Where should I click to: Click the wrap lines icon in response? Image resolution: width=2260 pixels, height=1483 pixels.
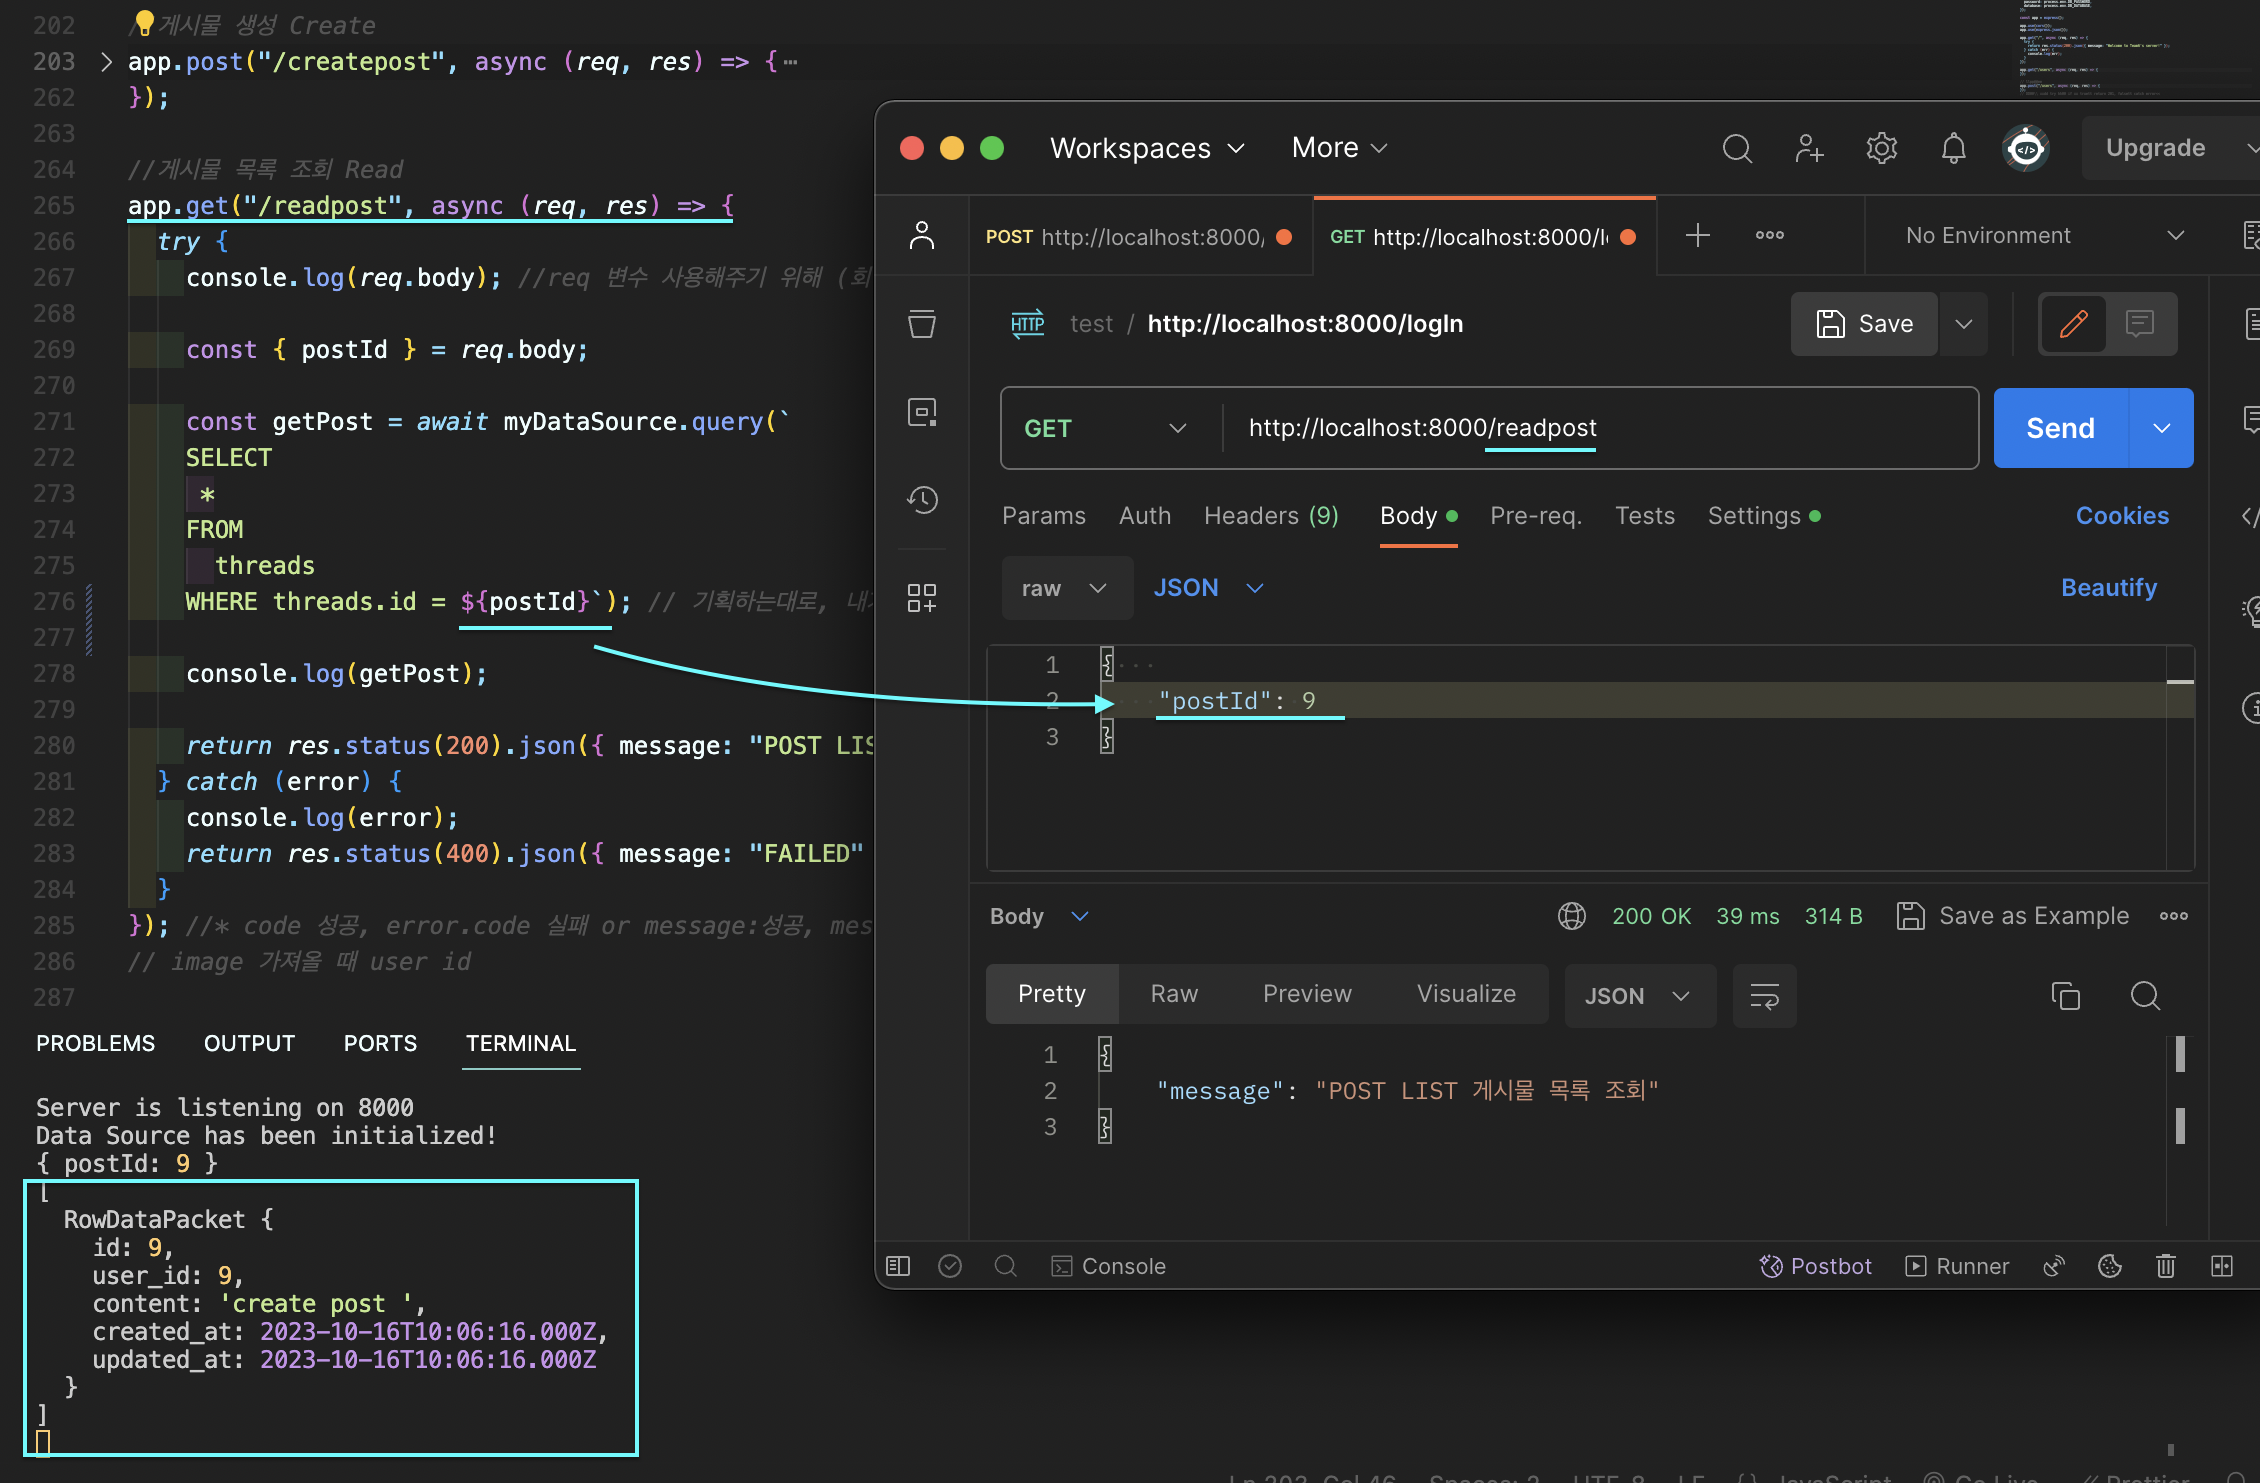coord(1764,996)
